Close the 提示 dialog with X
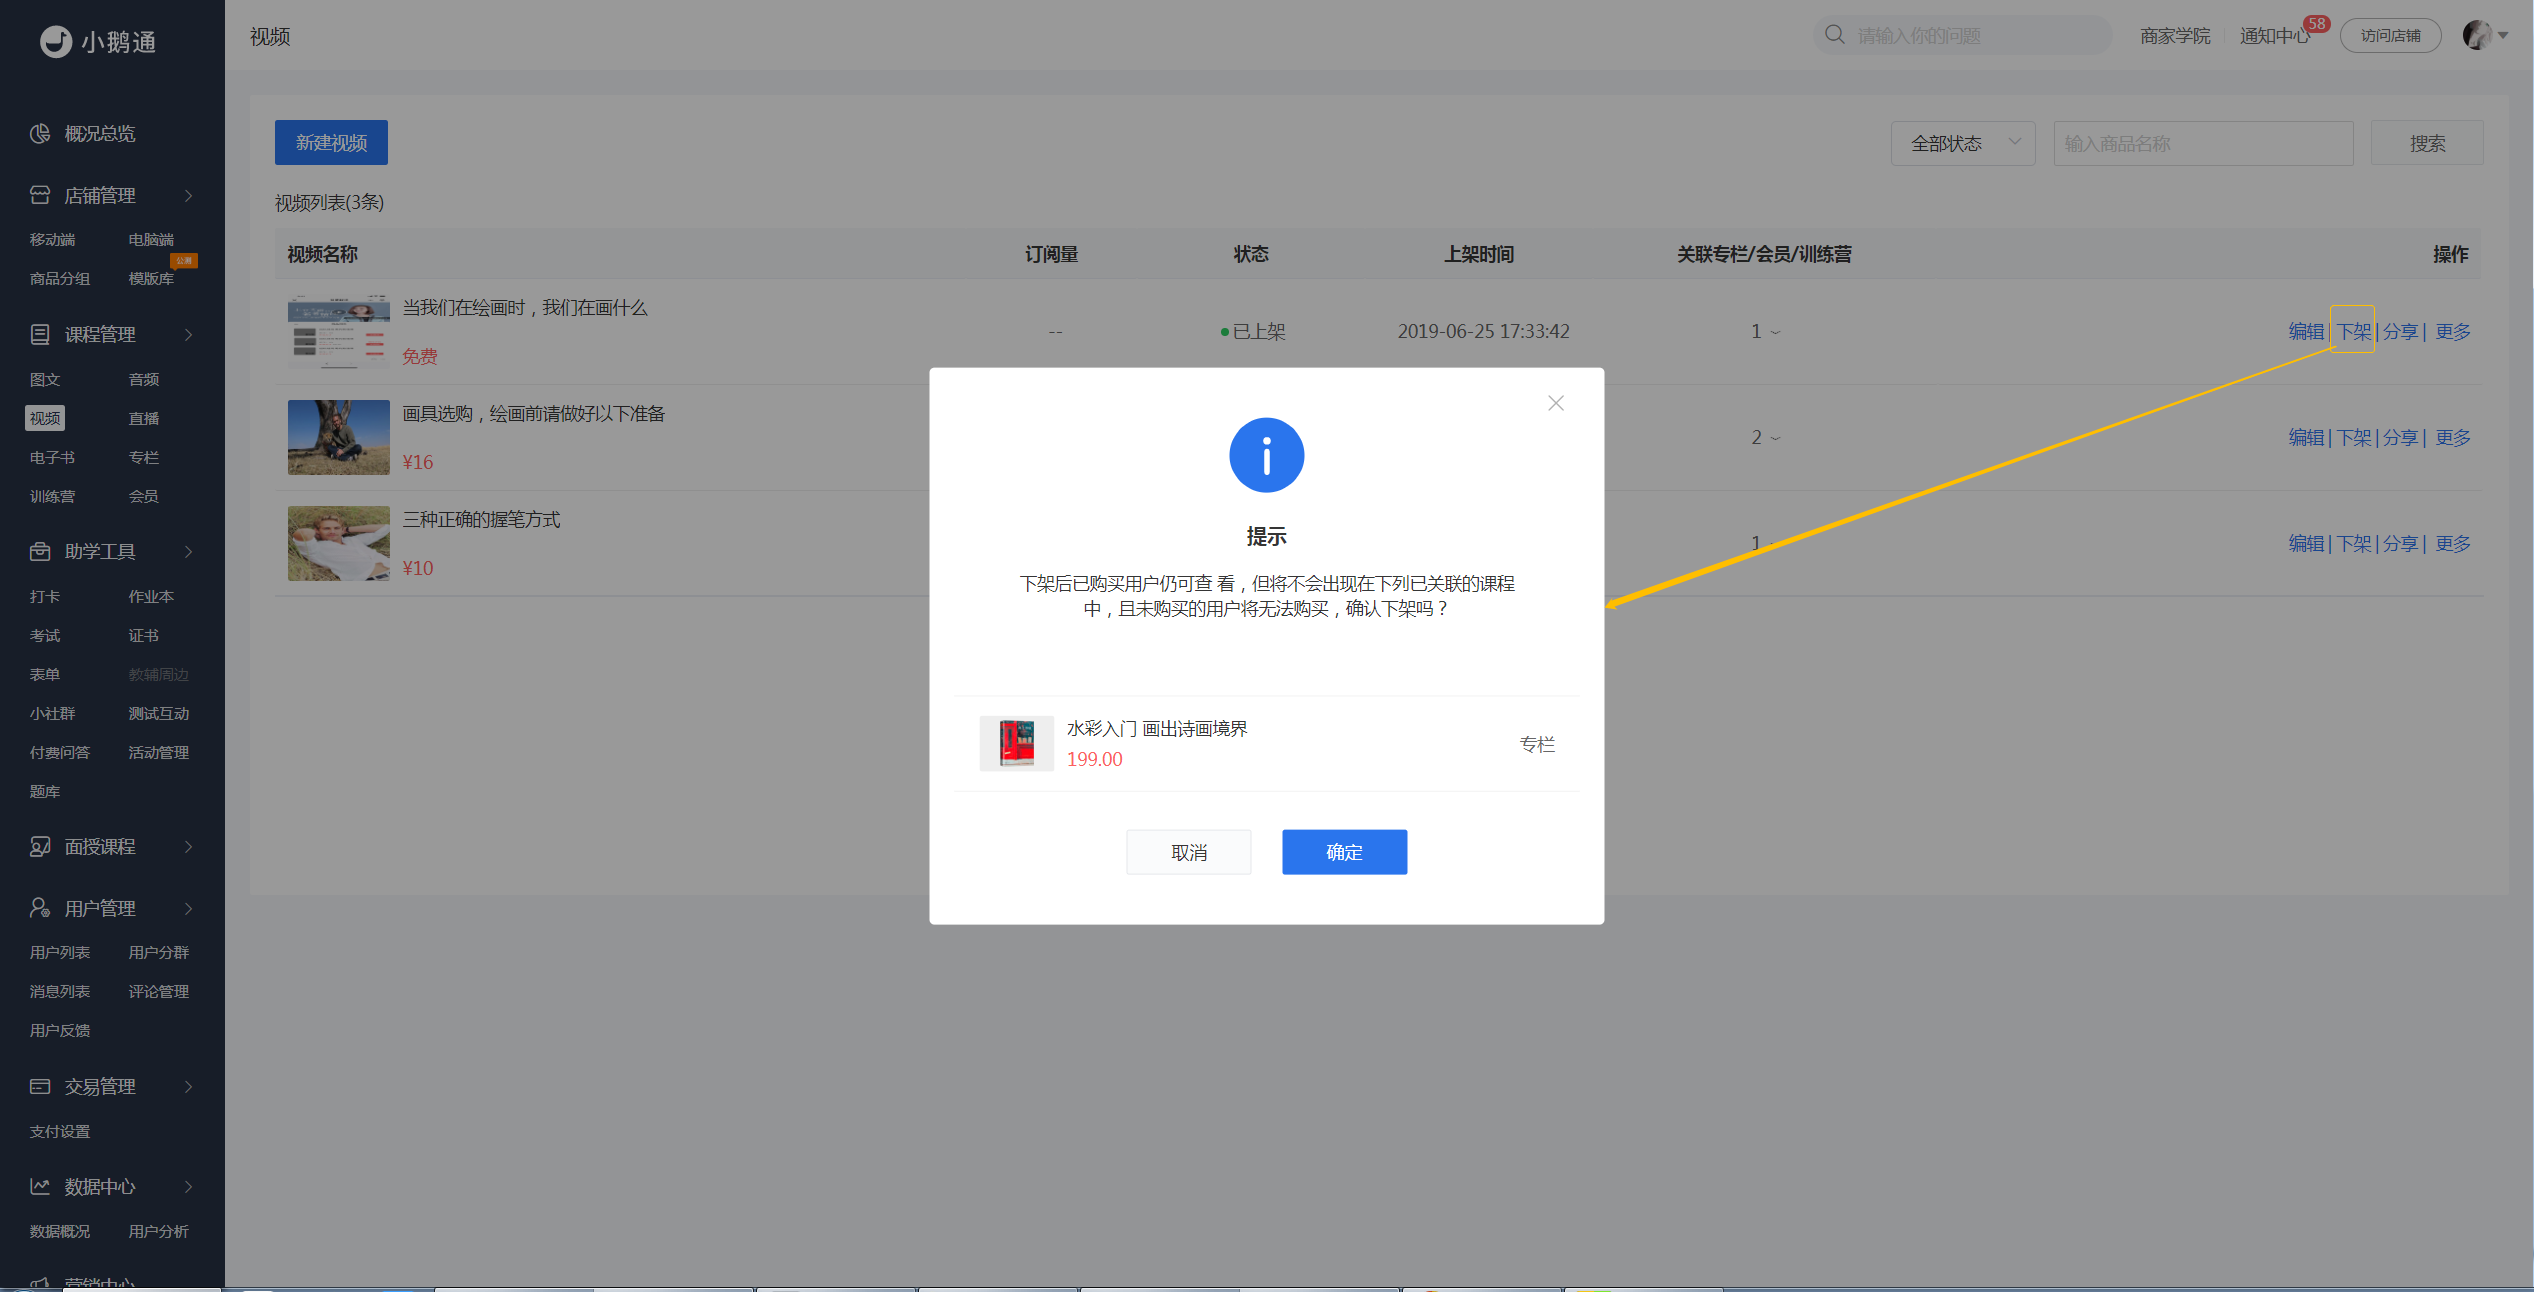The height and width of the screenshot is (1292, 2534). click(1556, 403)
